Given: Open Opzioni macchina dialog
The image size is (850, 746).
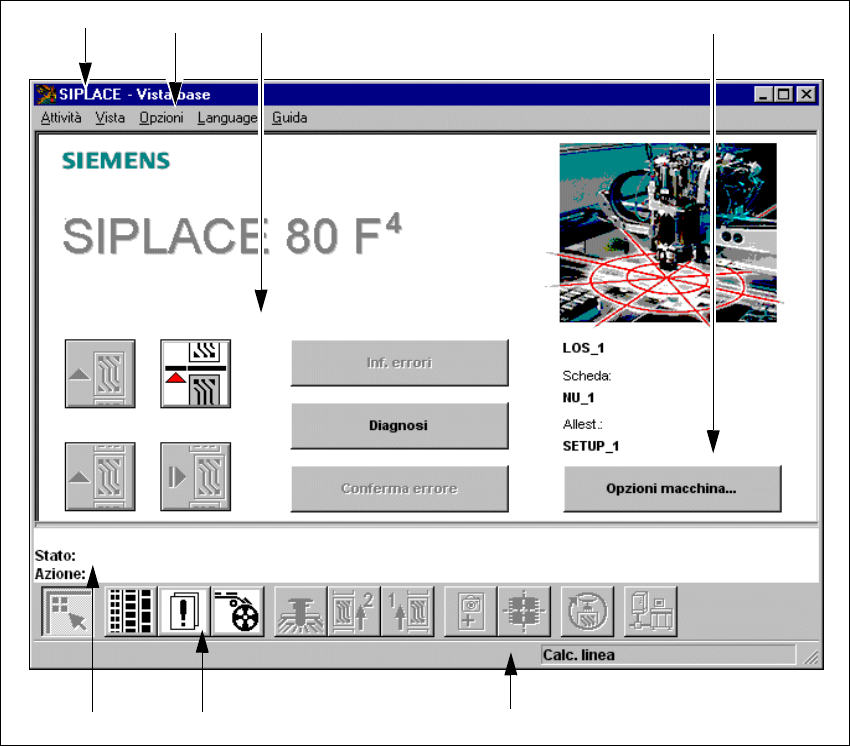Looking at the screenshot, I should coord(672,488).
